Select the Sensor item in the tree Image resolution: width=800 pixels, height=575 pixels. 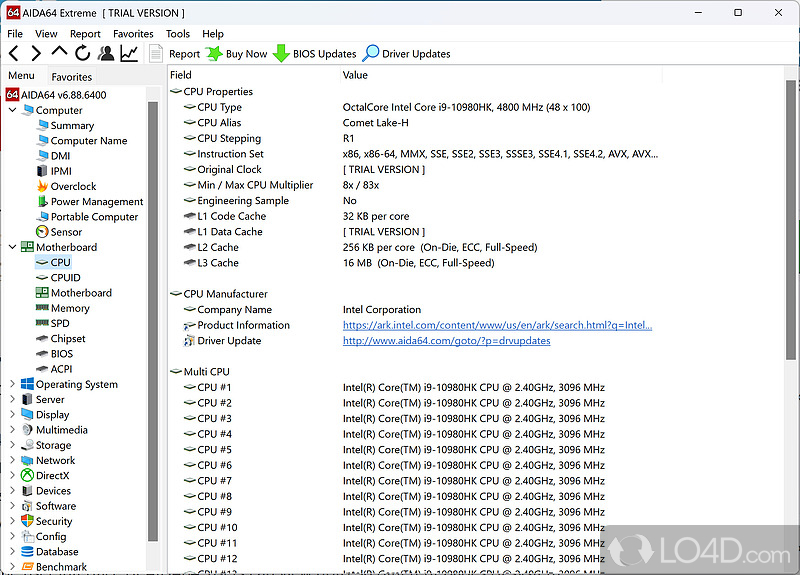pyautogui.click(x=66, y=232)
